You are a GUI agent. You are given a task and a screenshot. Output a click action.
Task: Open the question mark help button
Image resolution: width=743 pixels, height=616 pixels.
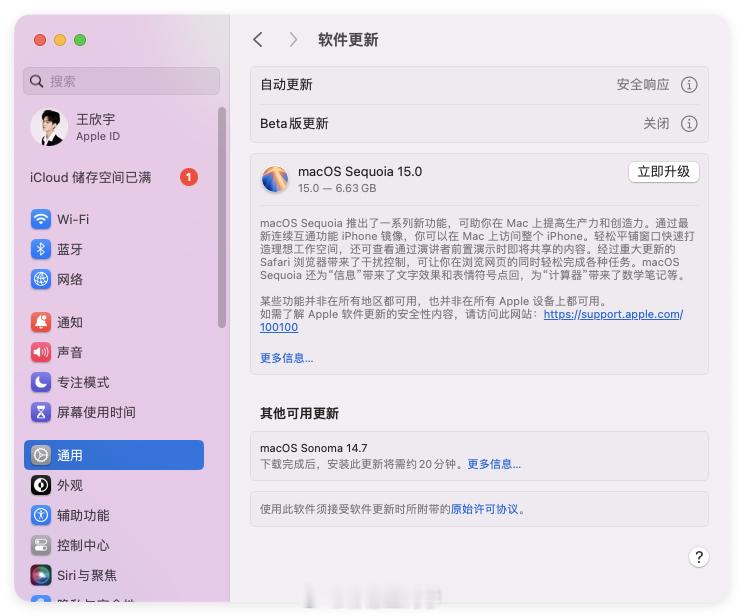click(698, 557)
